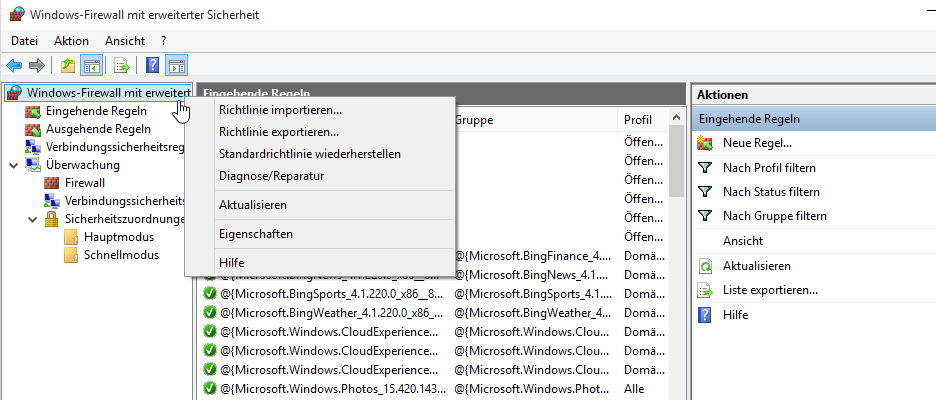Collapse the Sicherheitszuordnungen tree node
This screenshot has width=936, height=400.
point(33,219)
